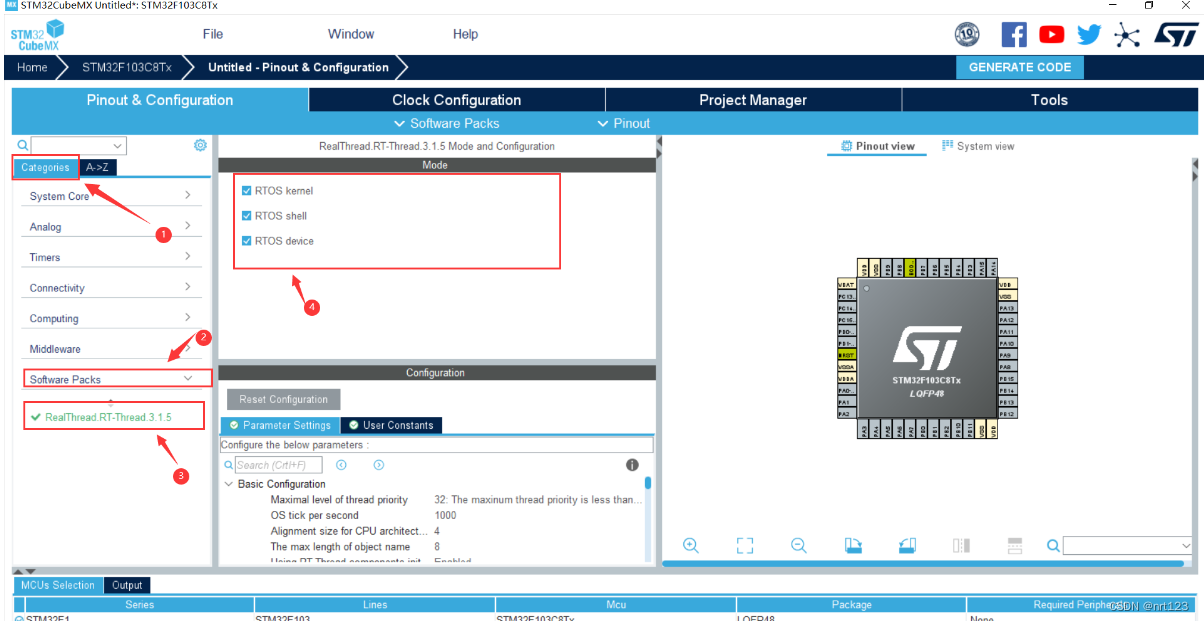Rotate the chip counterclockwise
This screenshot has width=1204, height=621.
906,545
